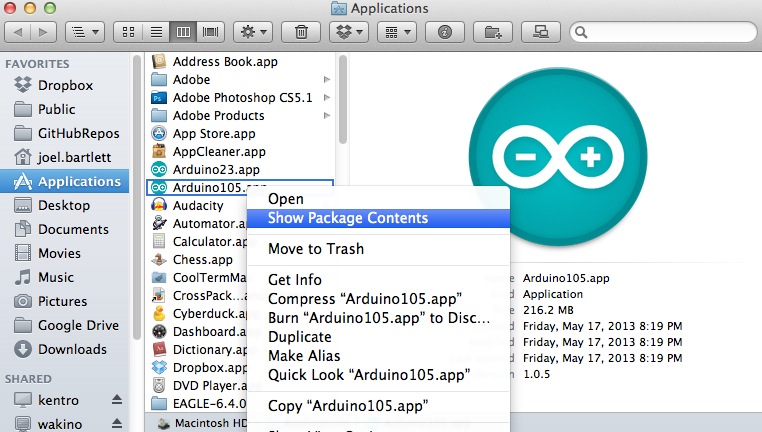Expand the Adobe folder arrow
Screen dimensions: 762x432
coord(327,79)
